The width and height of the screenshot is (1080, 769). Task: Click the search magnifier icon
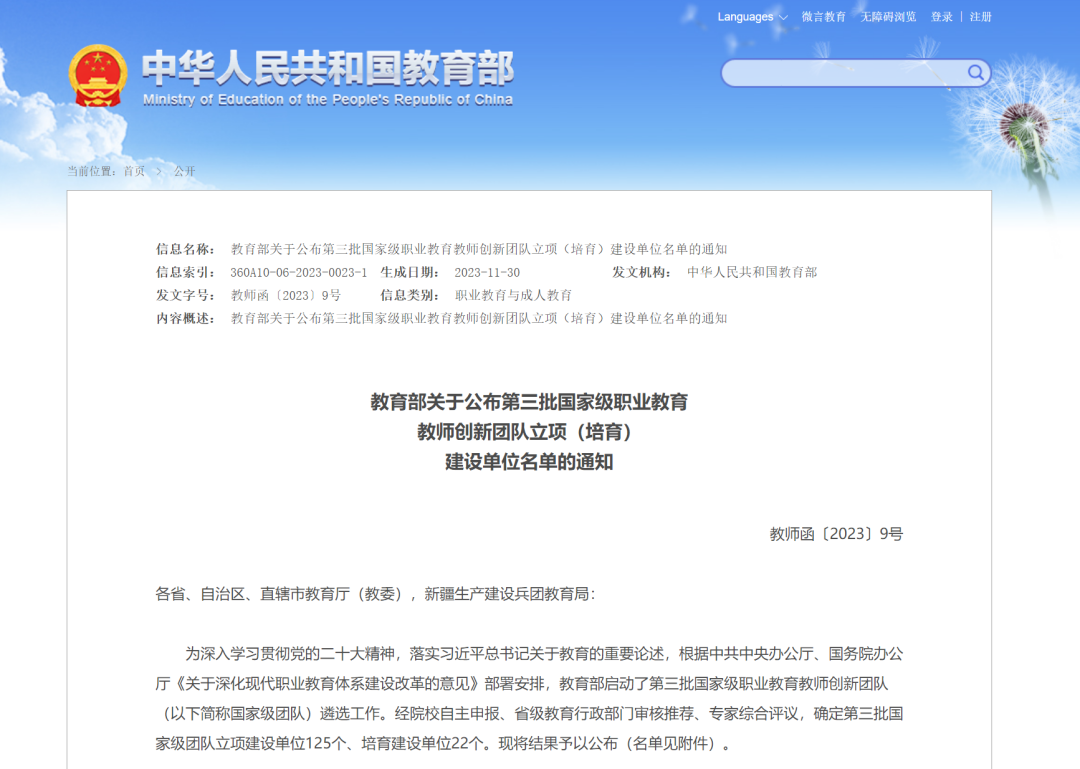tap(975, 72)
